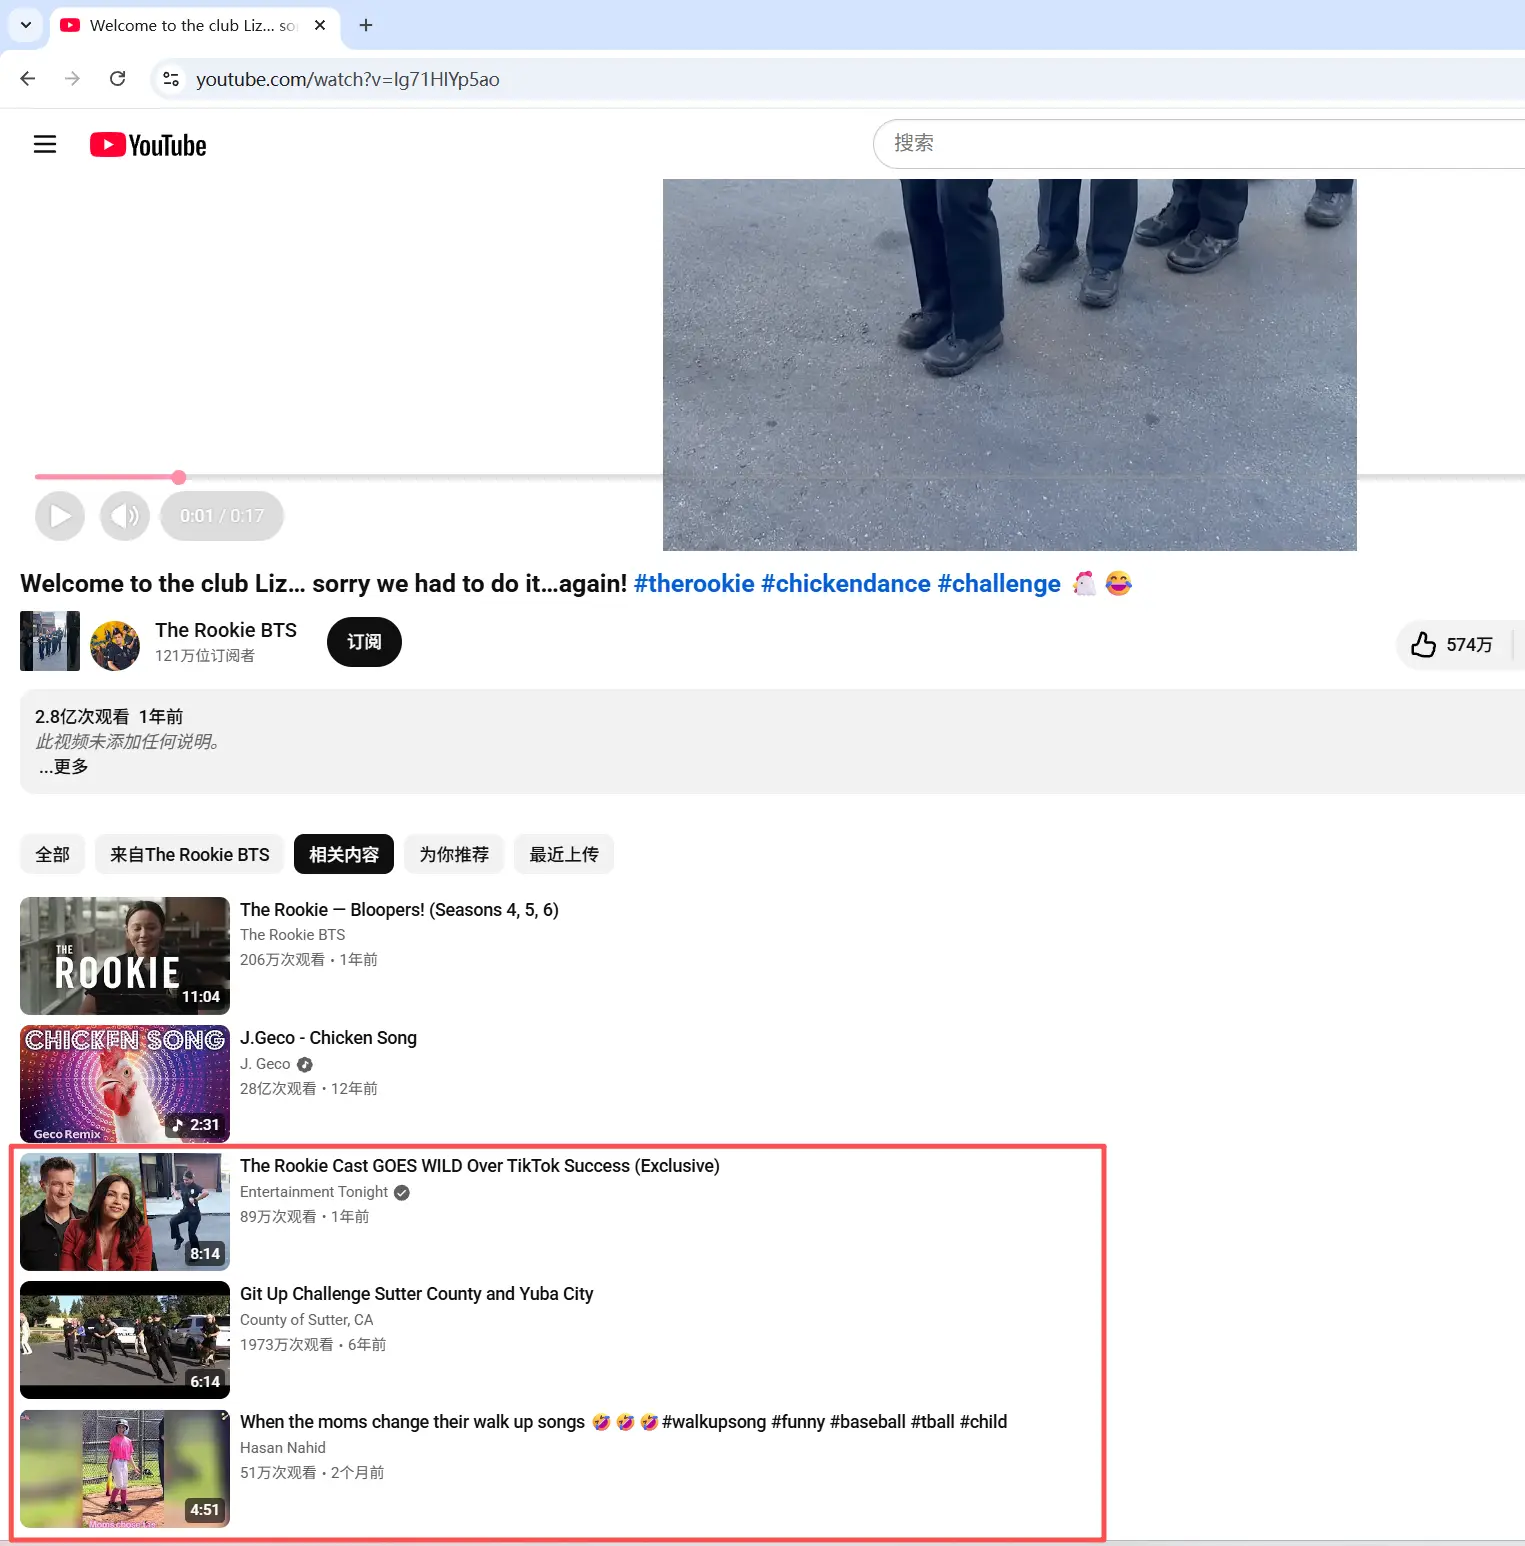Click the '1973万次观看・6年前' stats text
This screenshot has height=1546, width=1525.
click(x=313, y=1345)
